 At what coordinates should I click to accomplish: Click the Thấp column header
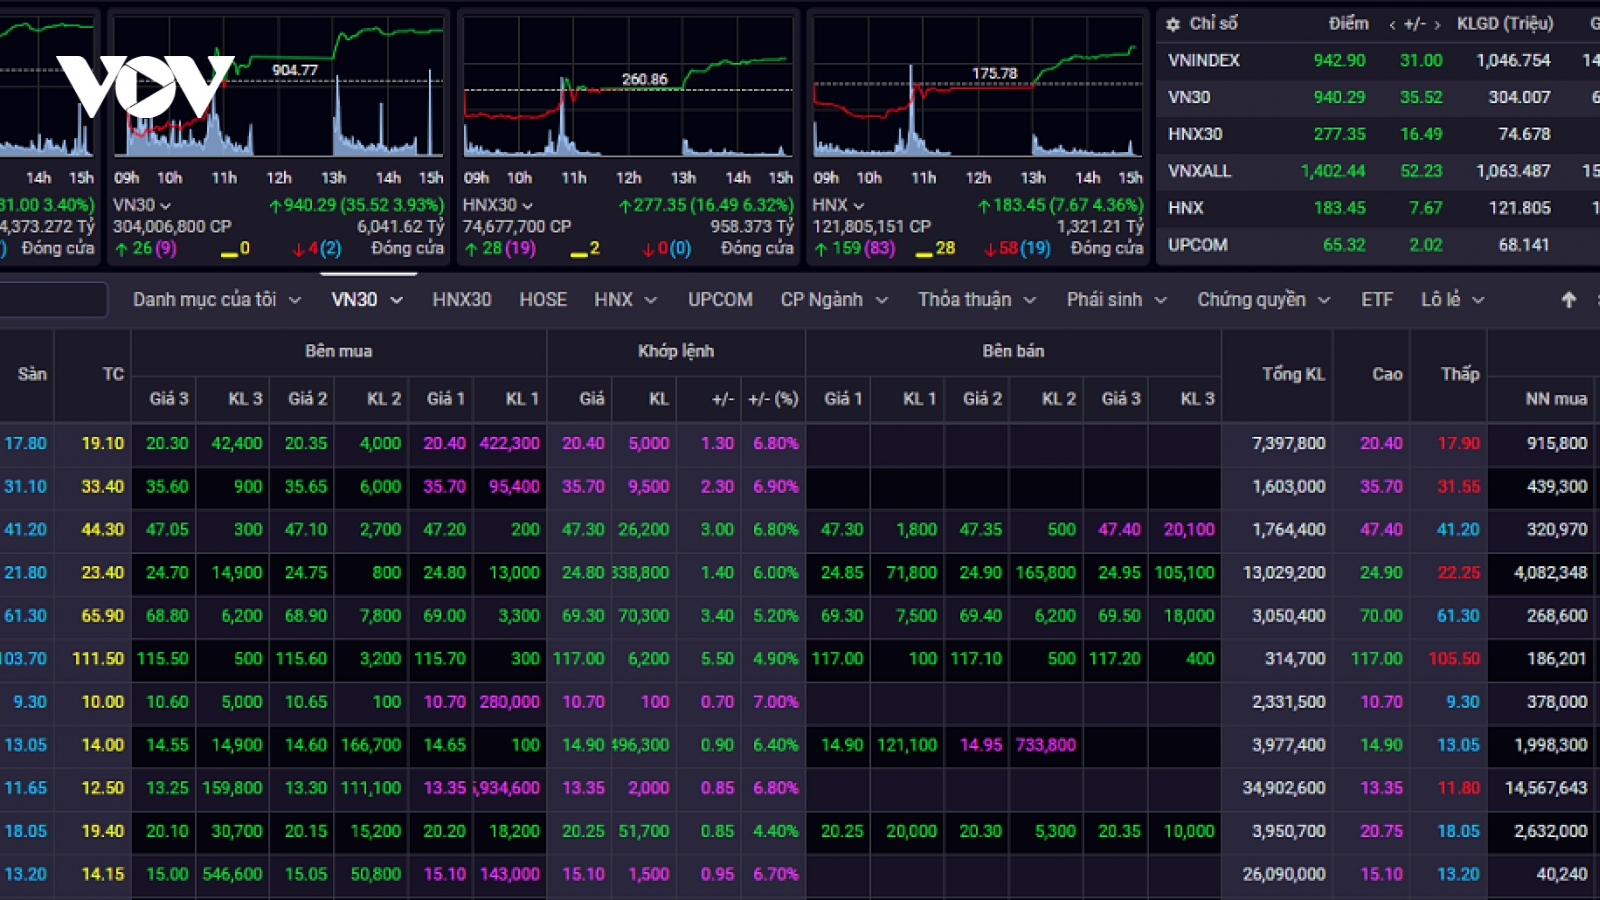pos(1460,374)
